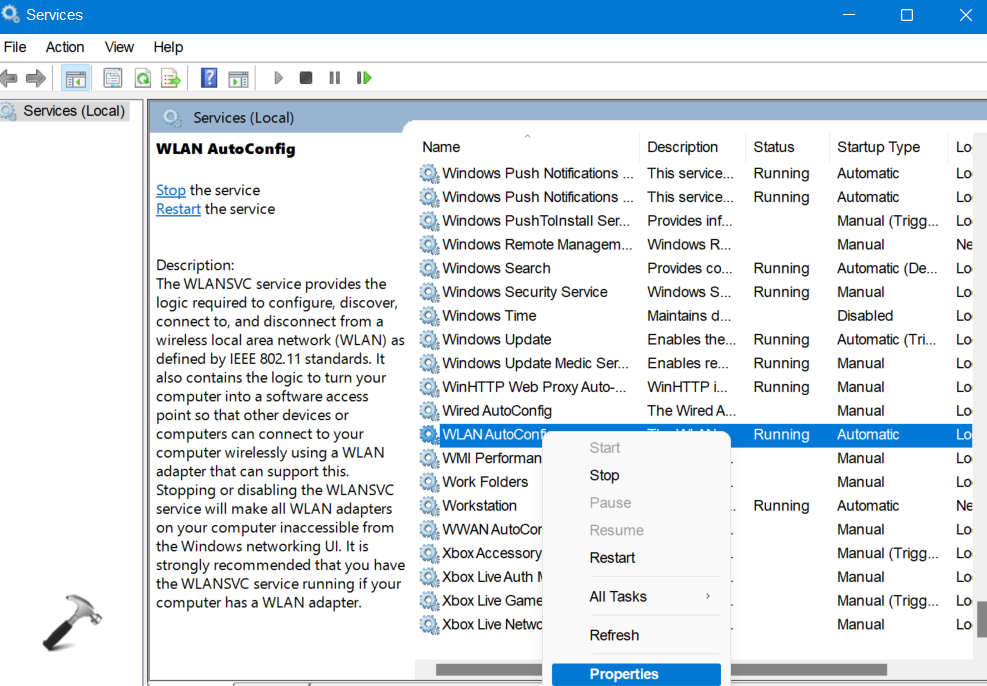Select Services (Local) in the console tree
Image resolution: width=987 pixels, height=686 pixels.
point(73,111)
